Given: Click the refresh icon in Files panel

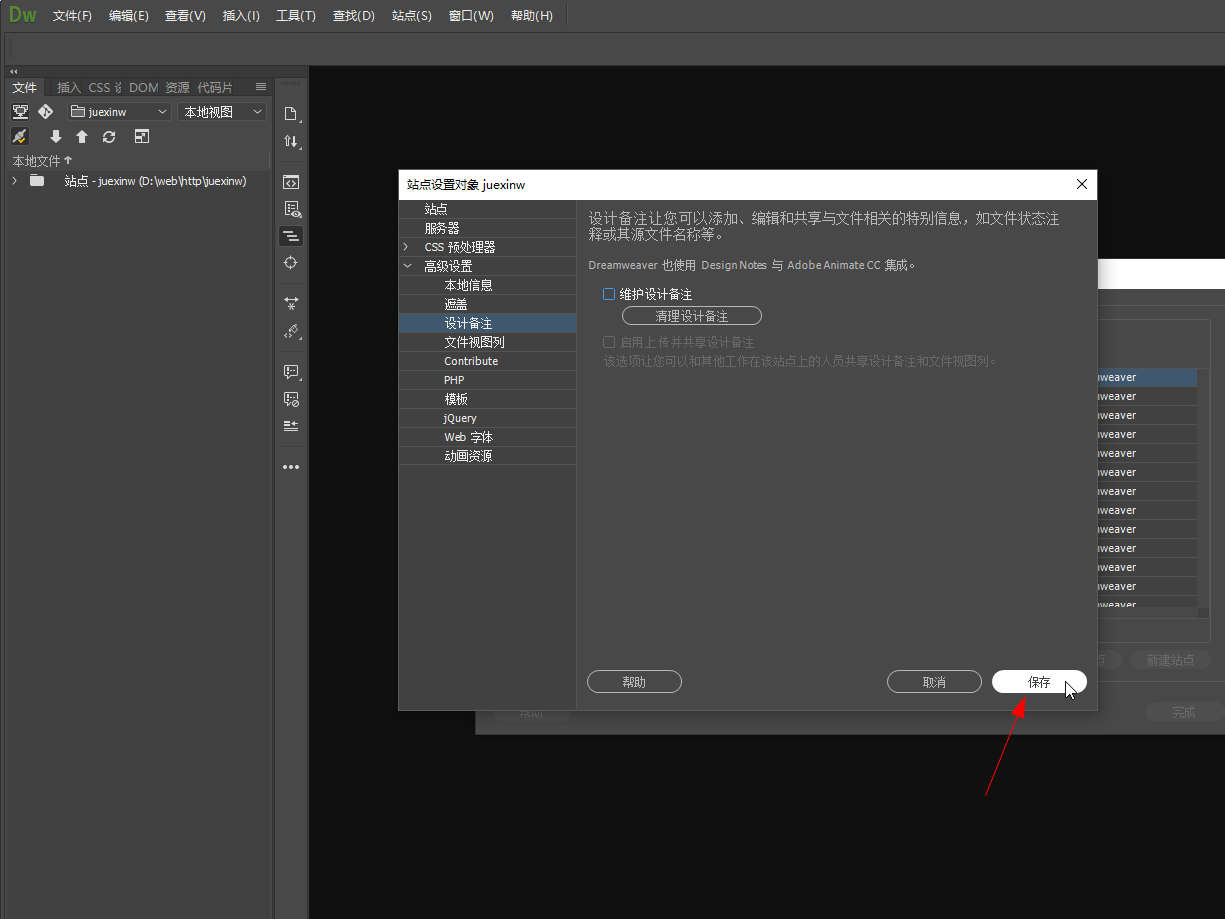Looking at the screenshot, I should click(109, 137).
